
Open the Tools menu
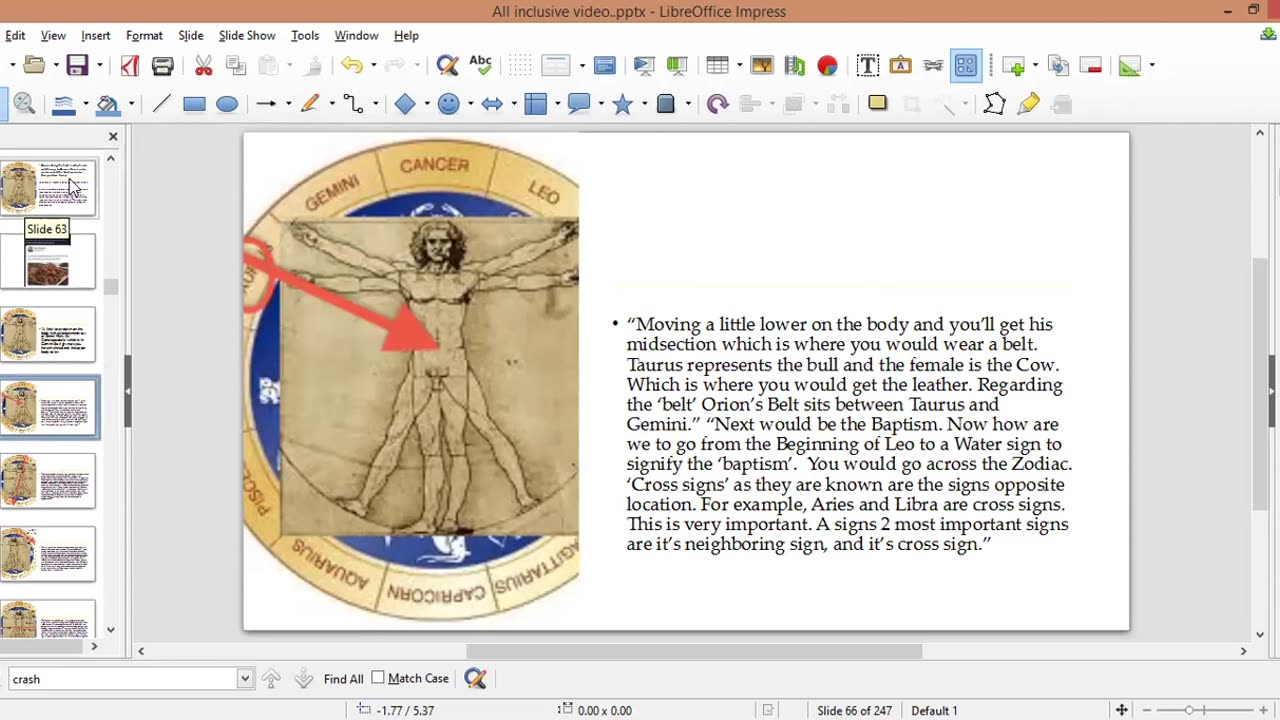(x=305, y=36)
